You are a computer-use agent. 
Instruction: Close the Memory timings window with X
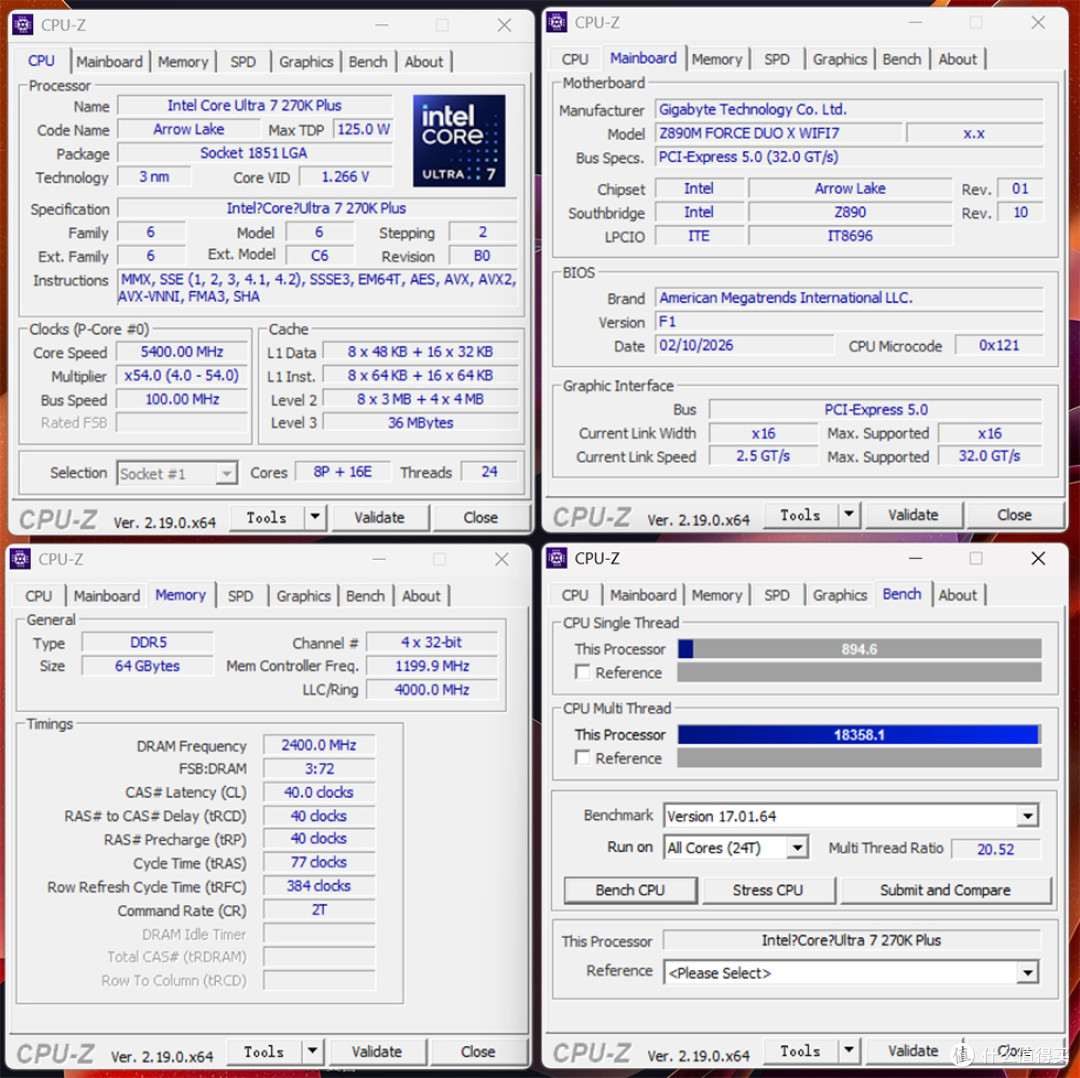pos(501,559)
